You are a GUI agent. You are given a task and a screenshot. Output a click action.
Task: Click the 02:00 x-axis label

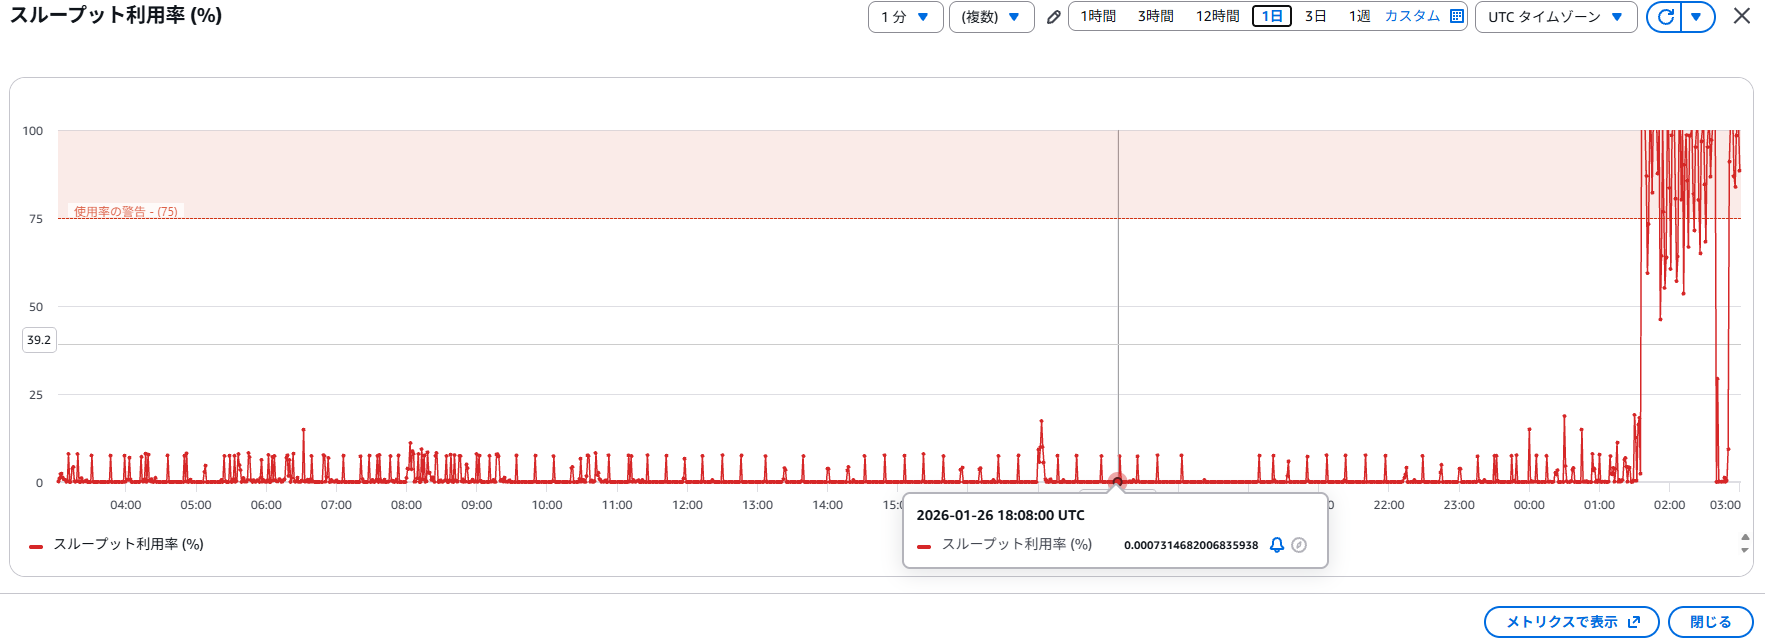1669,505
